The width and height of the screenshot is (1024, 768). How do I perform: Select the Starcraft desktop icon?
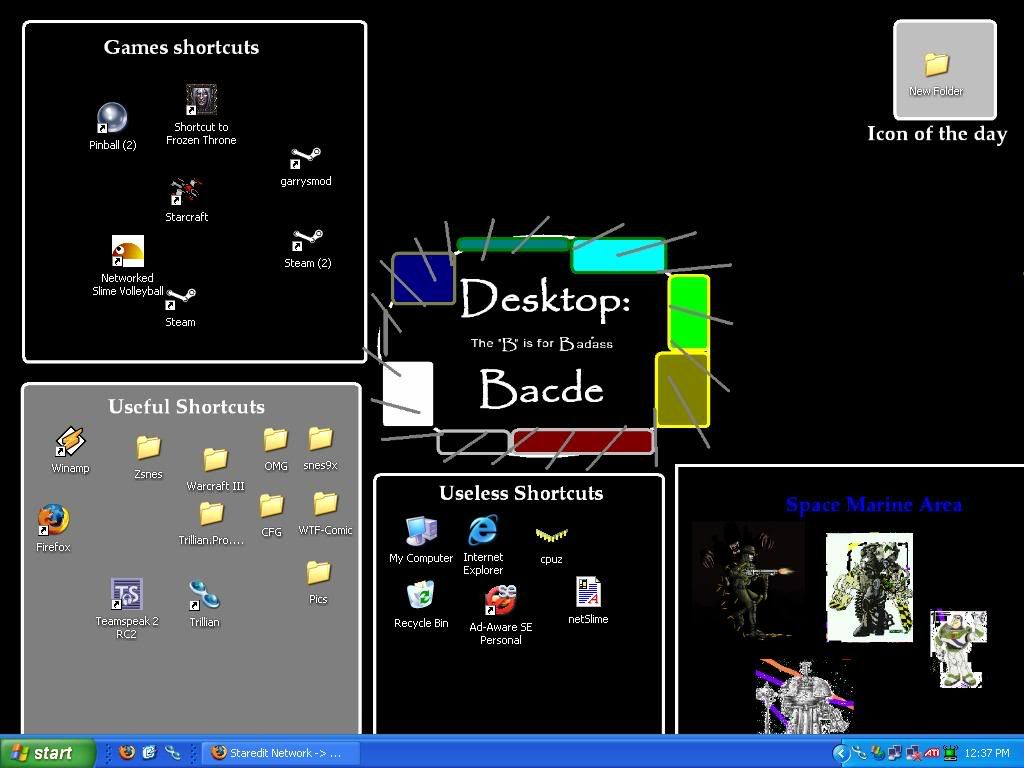[x=186, y=191]
